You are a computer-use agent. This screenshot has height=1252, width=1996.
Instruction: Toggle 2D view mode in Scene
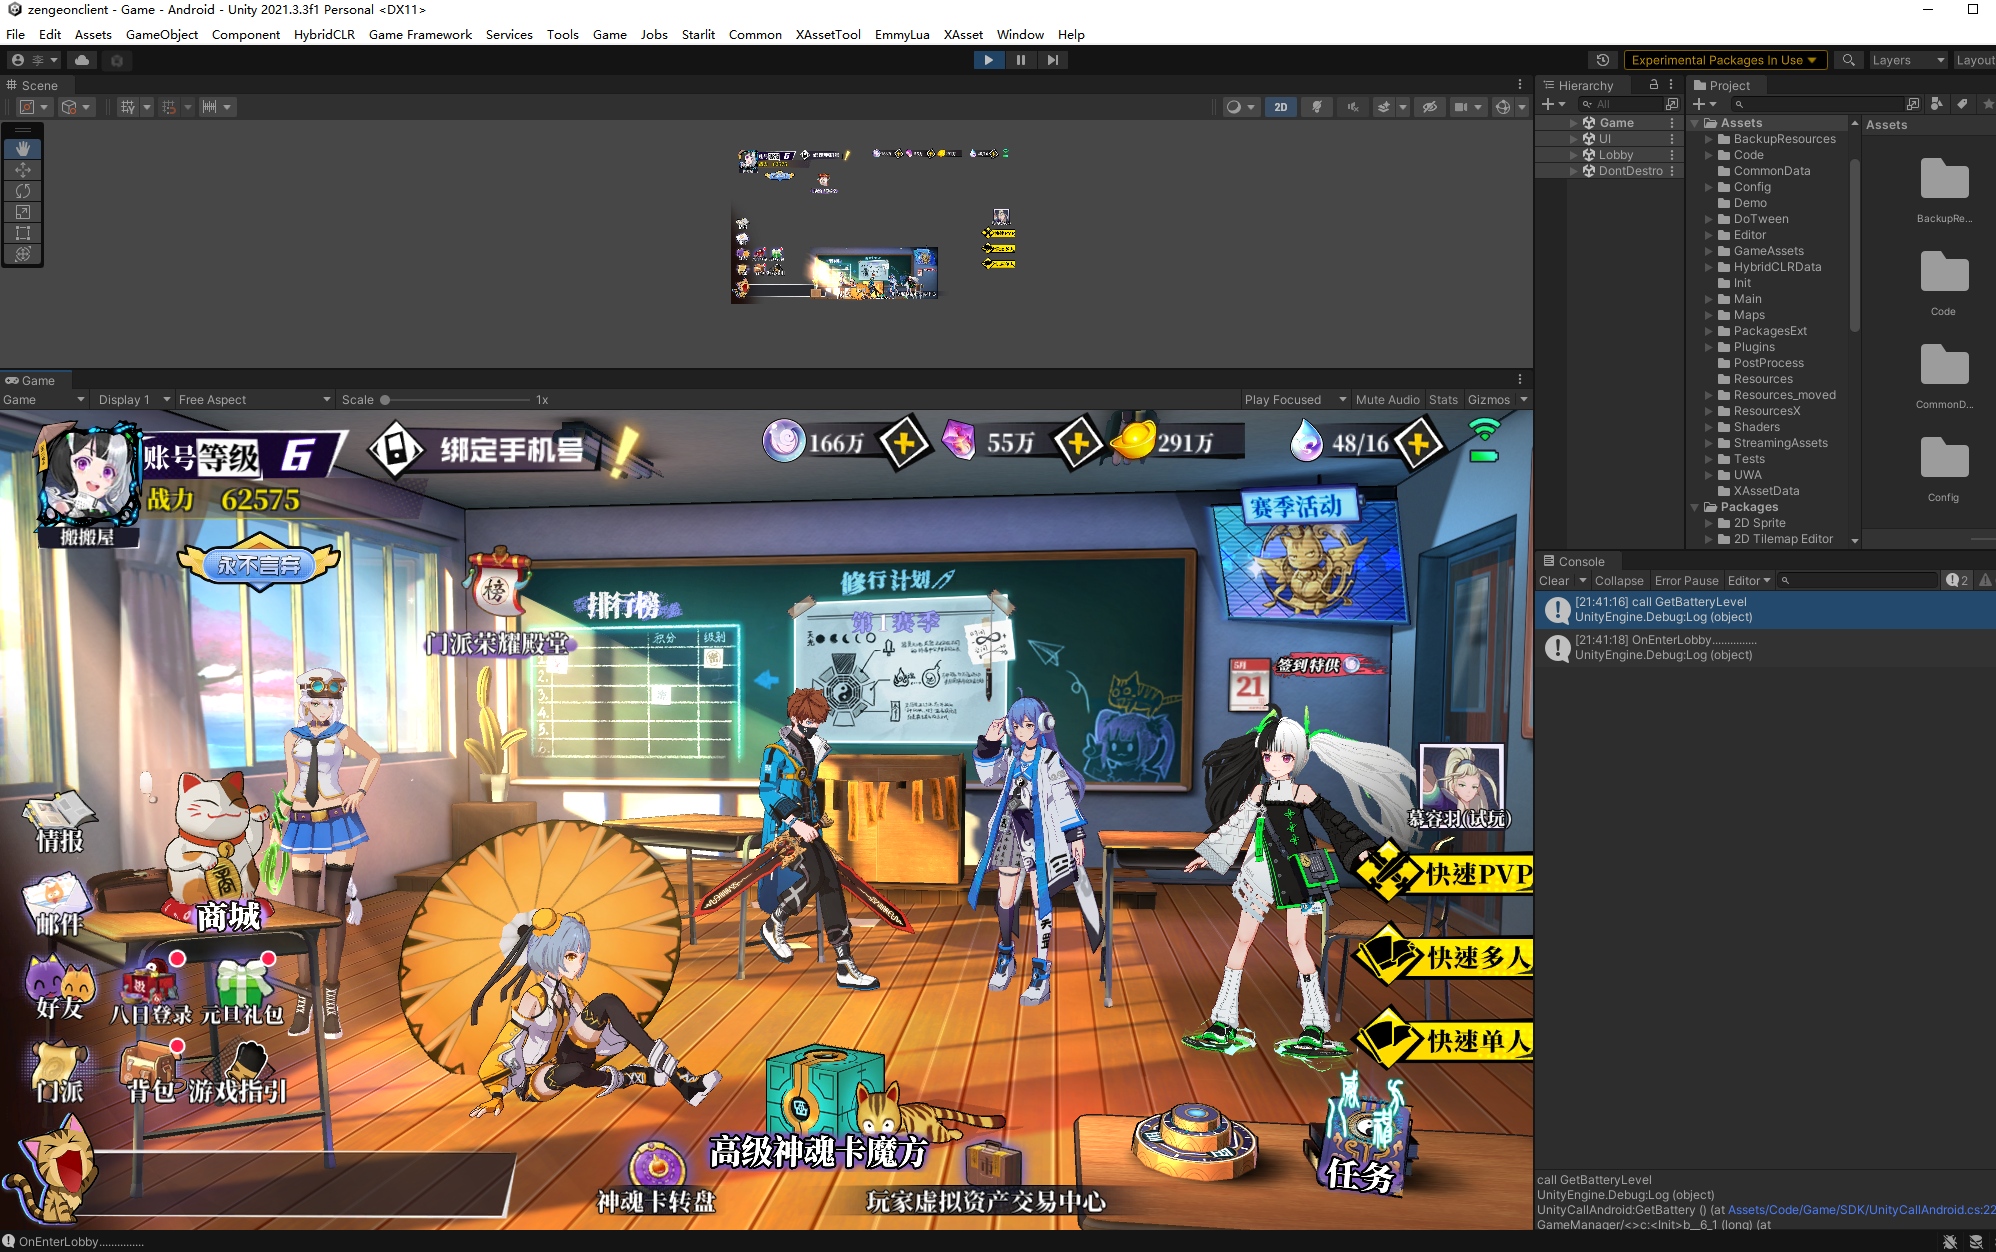tap(1281, 107)
